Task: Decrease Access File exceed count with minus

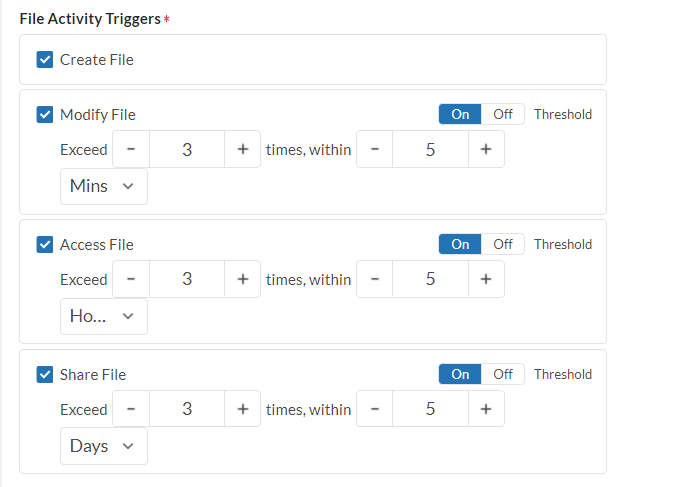Action: [131, 280]
